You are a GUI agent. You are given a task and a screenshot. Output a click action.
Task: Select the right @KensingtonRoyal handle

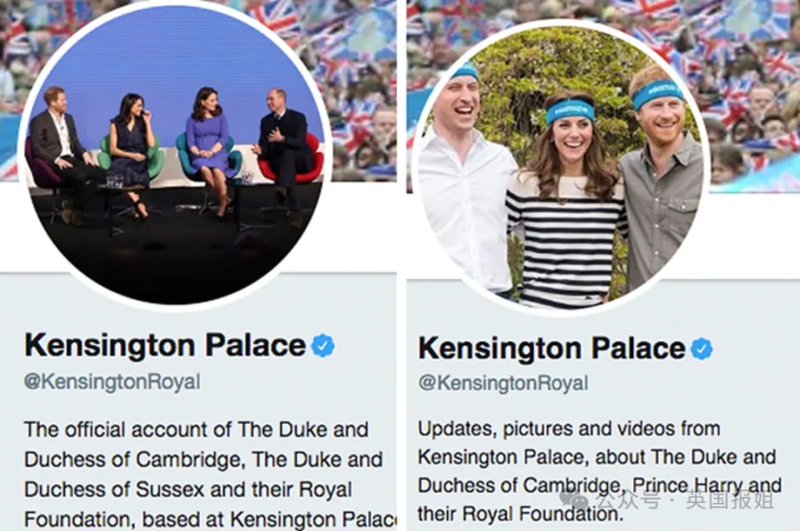pos(503,383)
